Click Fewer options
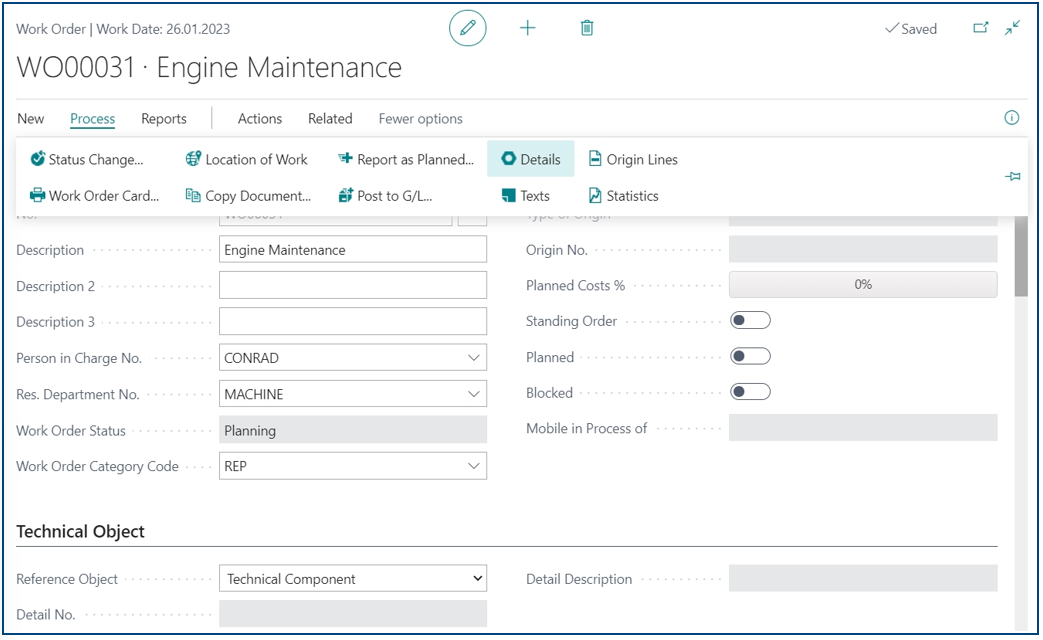 coord(420,118)
